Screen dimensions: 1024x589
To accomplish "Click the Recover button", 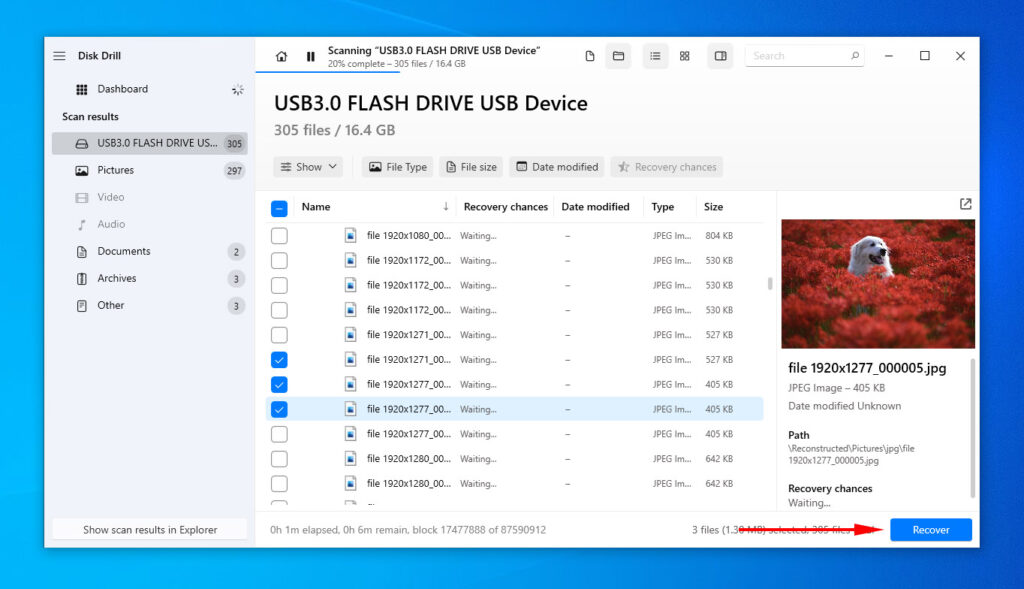I will 930,529.
